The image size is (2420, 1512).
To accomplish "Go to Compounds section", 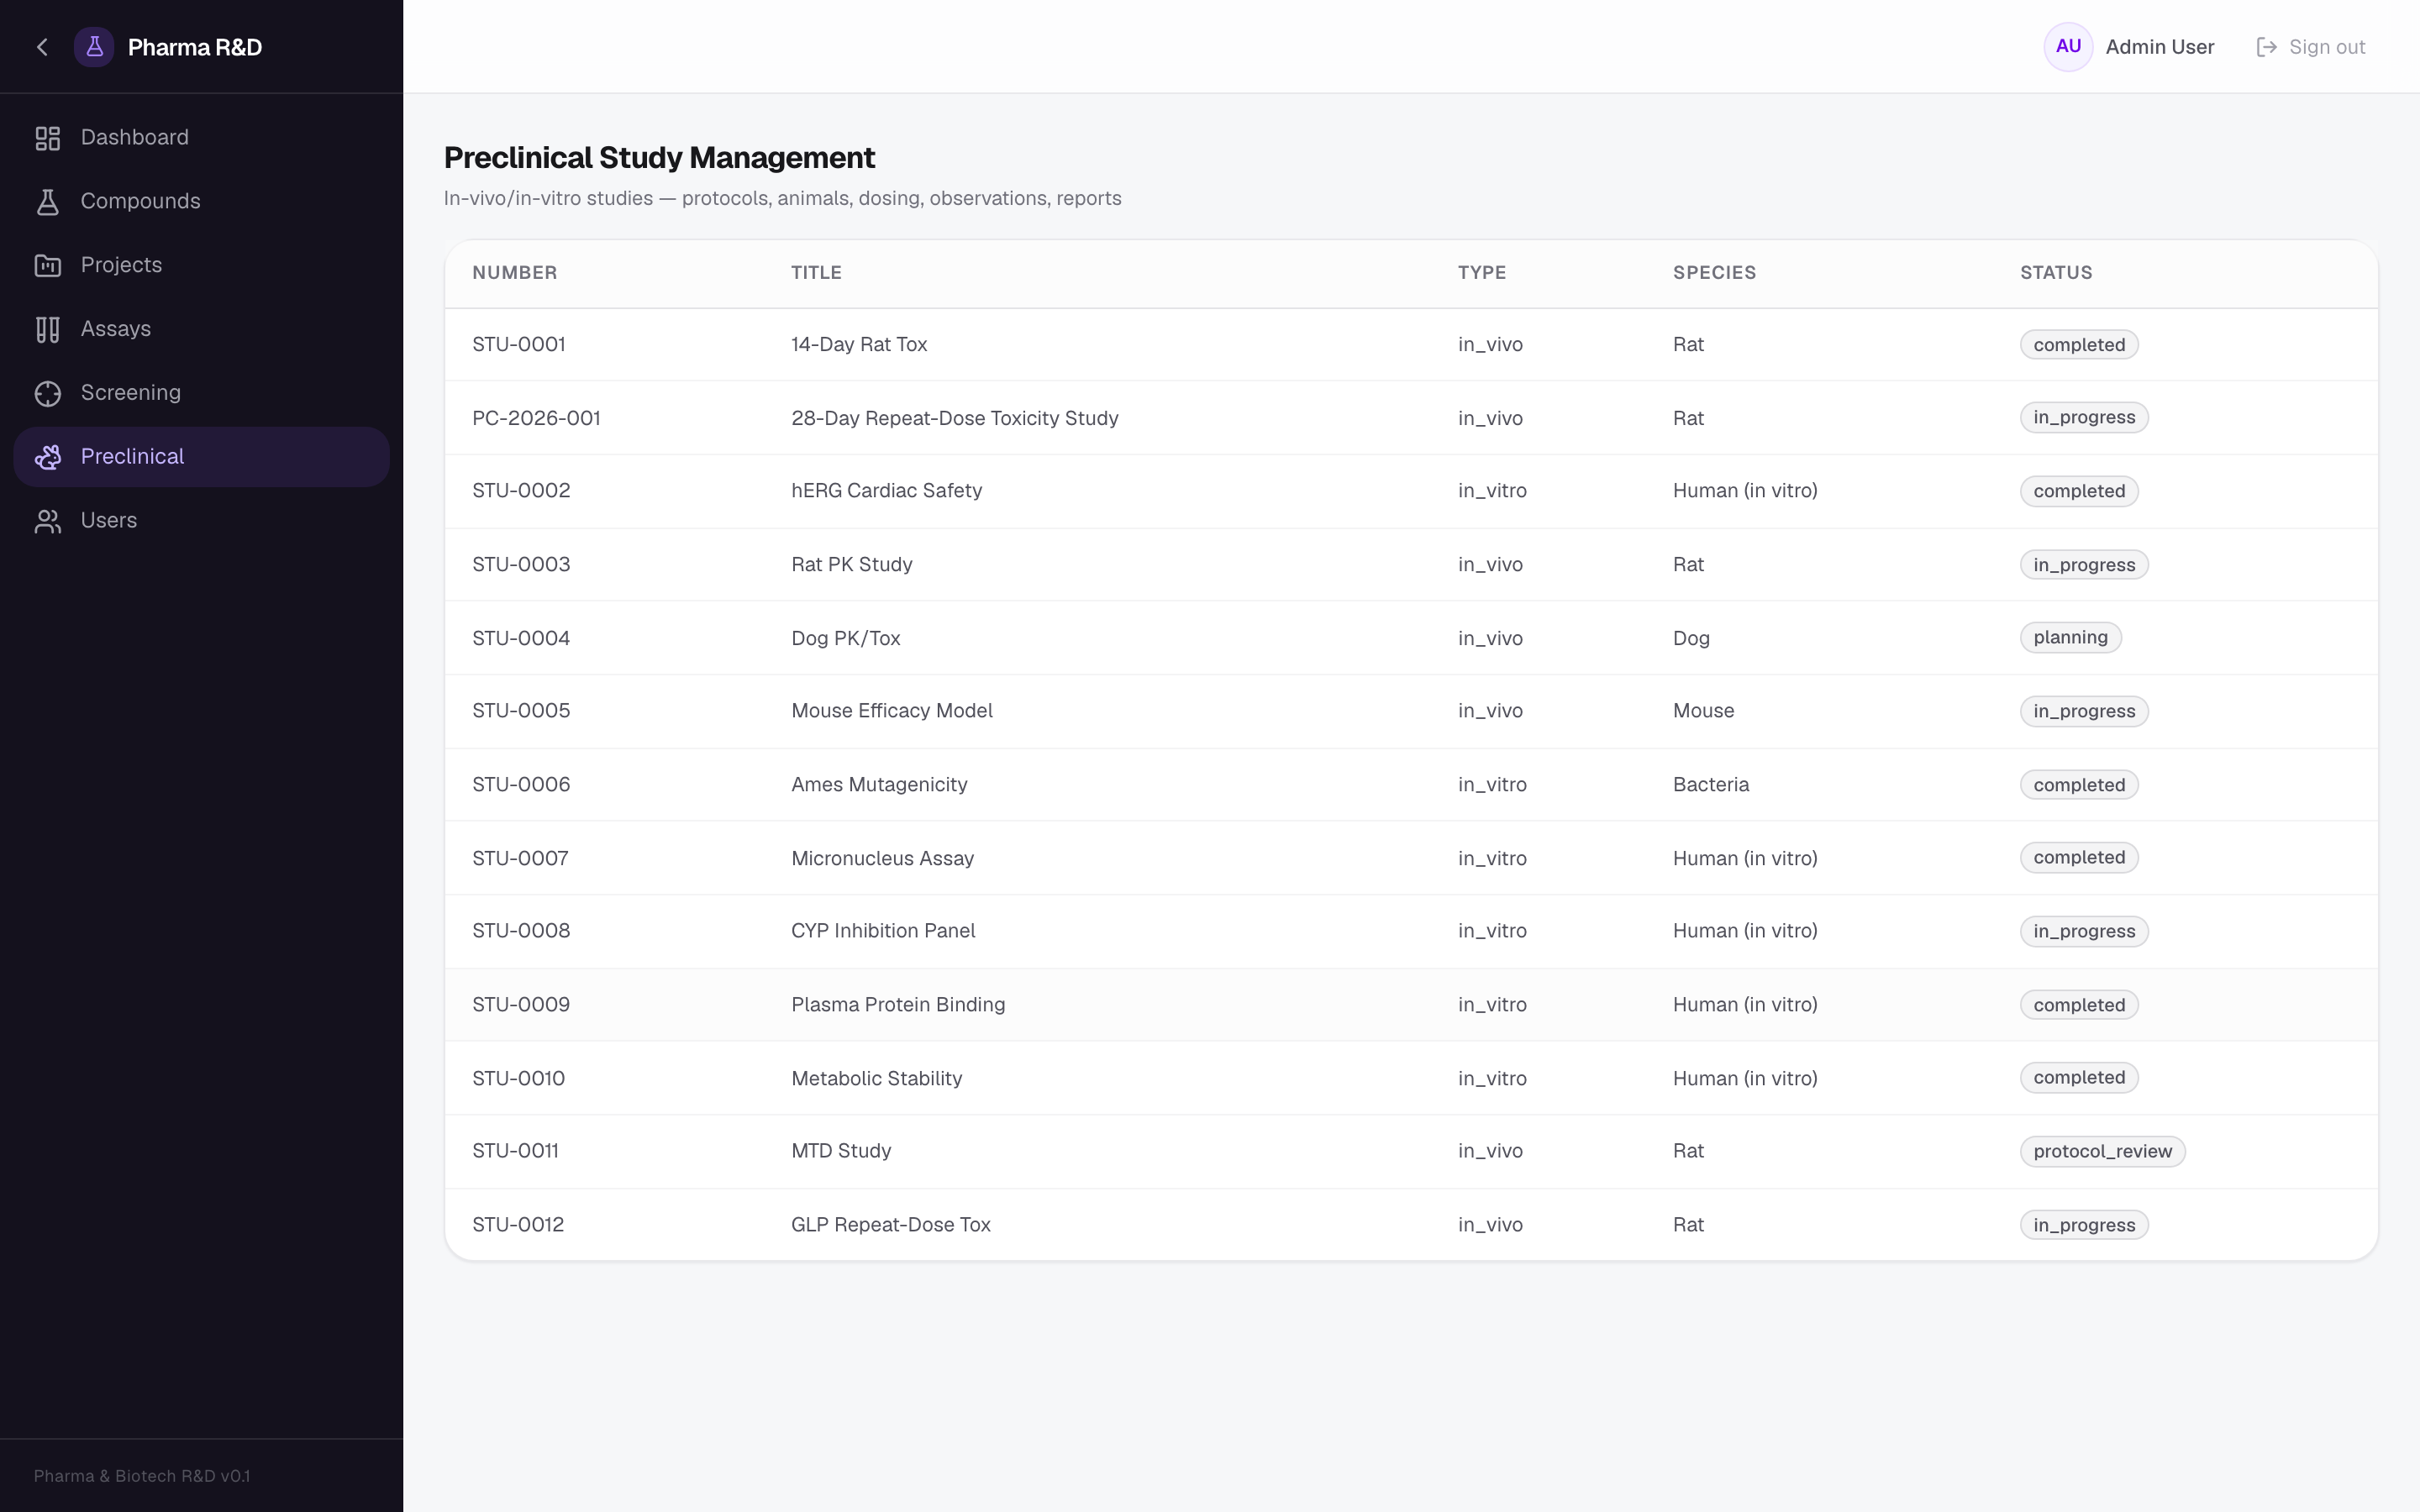I will 201,202.
